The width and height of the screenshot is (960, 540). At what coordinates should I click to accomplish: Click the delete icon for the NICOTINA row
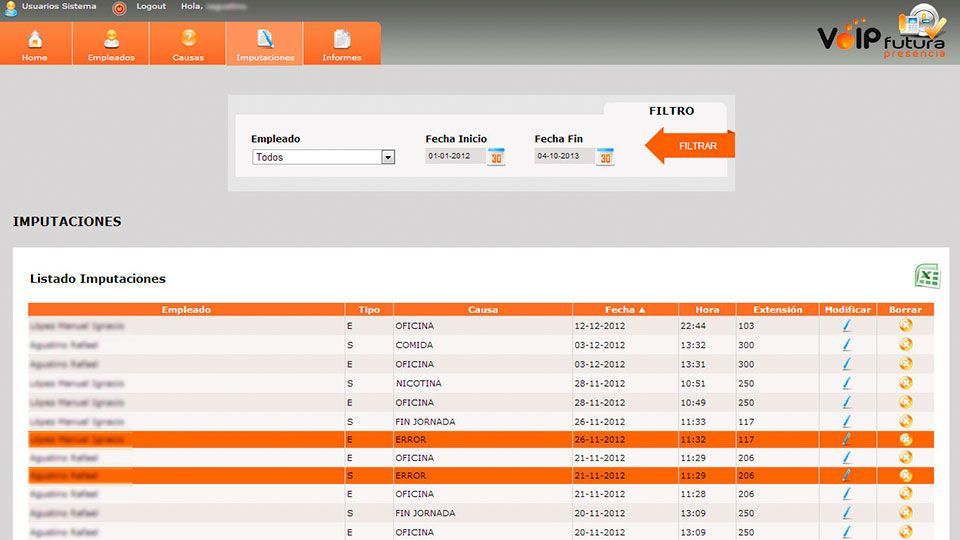[905, 383]
